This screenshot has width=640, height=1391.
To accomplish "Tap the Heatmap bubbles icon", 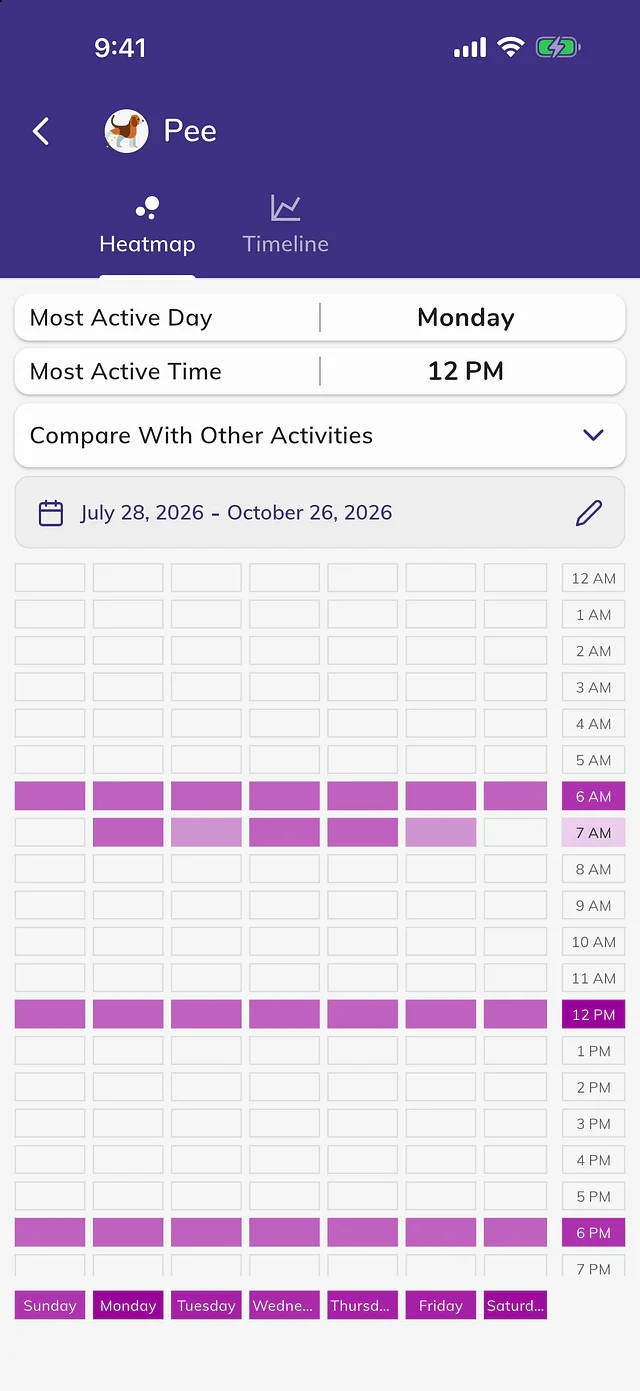I will click(147, 208).
